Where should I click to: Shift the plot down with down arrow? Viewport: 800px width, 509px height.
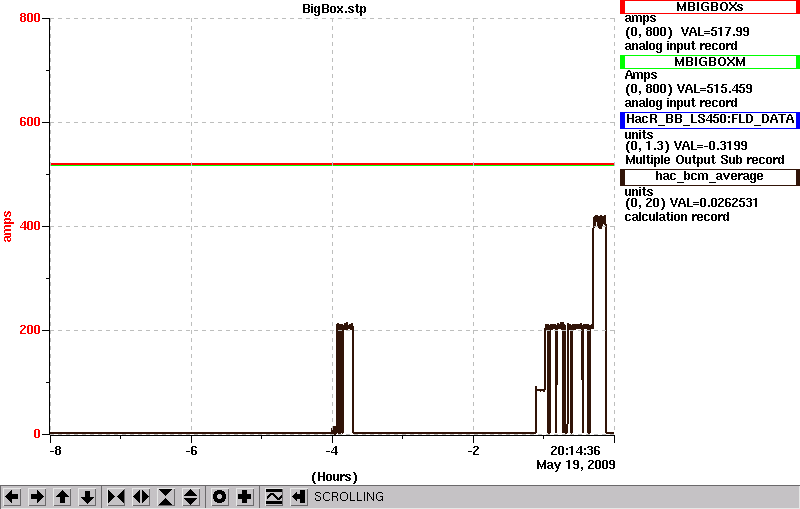(87, 497)
